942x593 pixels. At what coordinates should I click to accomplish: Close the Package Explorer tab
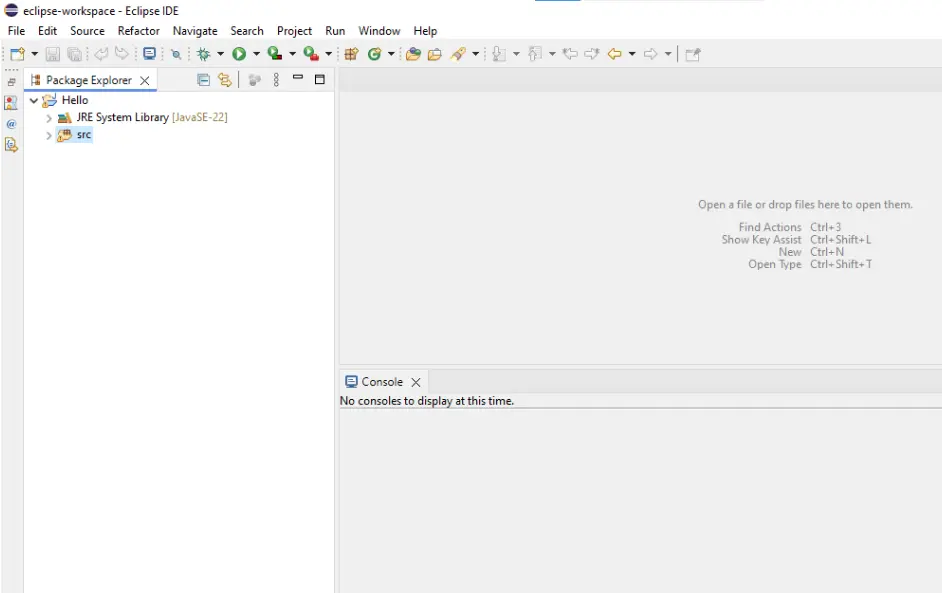(145, 81)
